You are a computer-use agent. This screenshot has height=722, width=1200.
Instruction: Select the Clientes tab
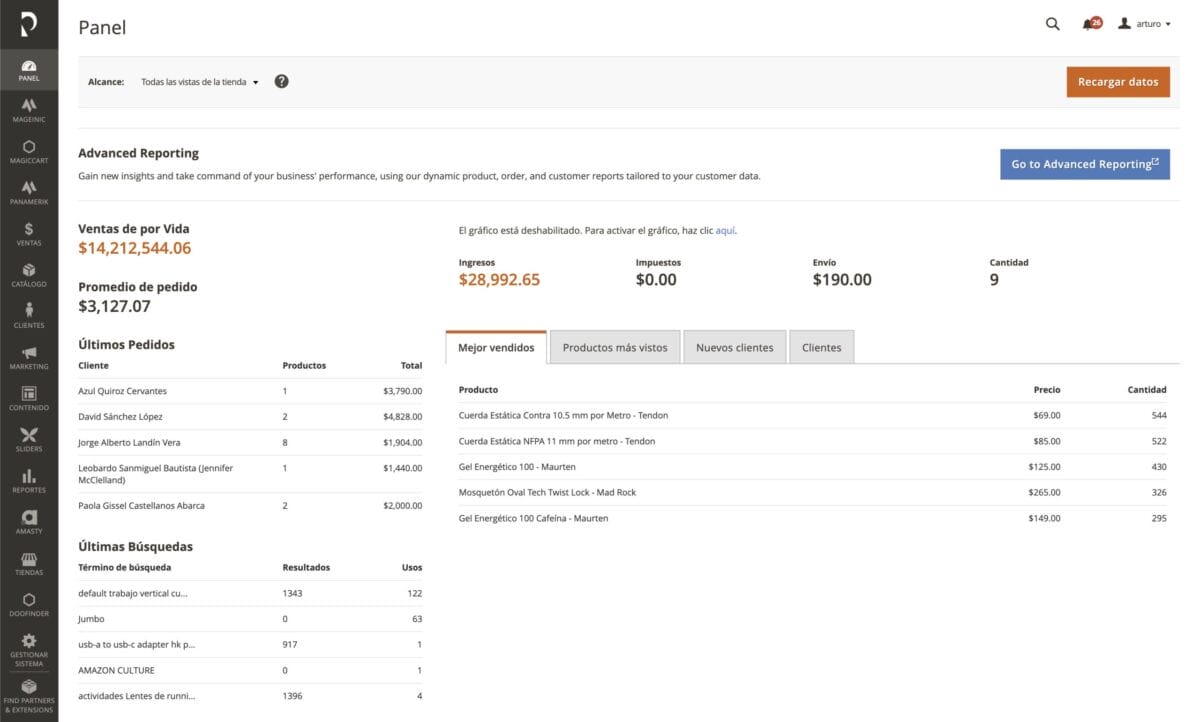[x=821, y=346]
